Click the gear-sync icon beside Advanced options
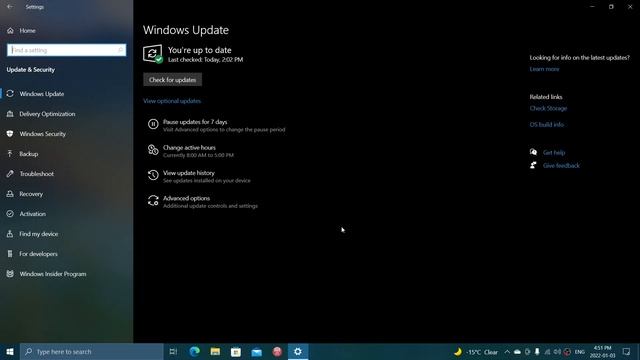640x360 pixels. tap(153, 200)
